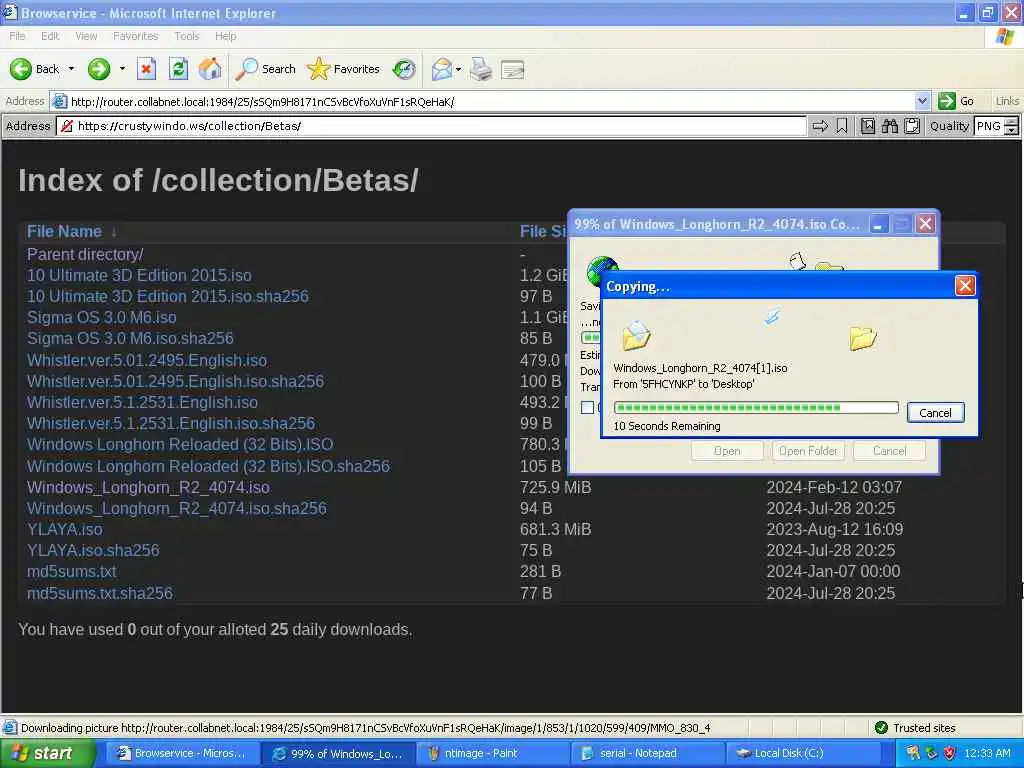Go to Home page icon
Screen dimensions: 1024x768
210,69
